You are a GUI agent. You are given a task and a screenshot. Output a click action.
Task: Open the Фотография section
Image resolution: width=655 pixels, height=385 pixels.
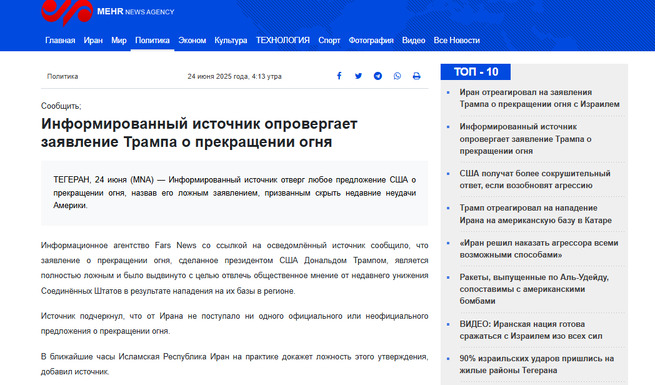pos(371,41)
